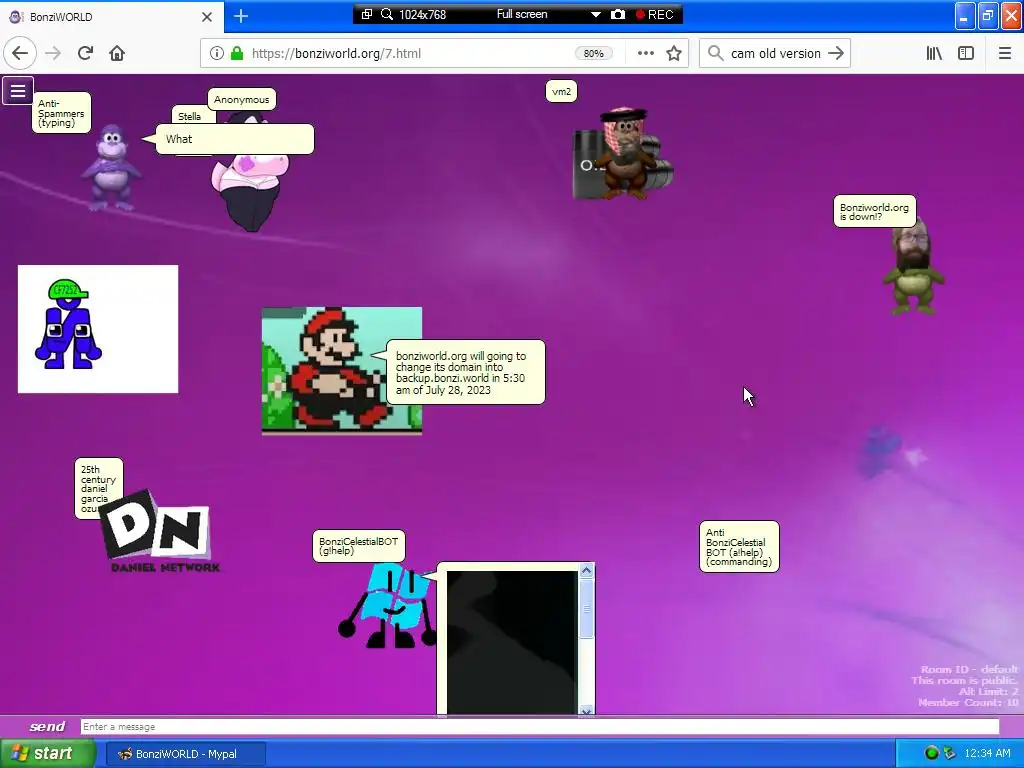Image resolution: width=1024 pixels, height=768 pixels.
Task: Submit search with the arrow in search box
Action: [836, 54]
